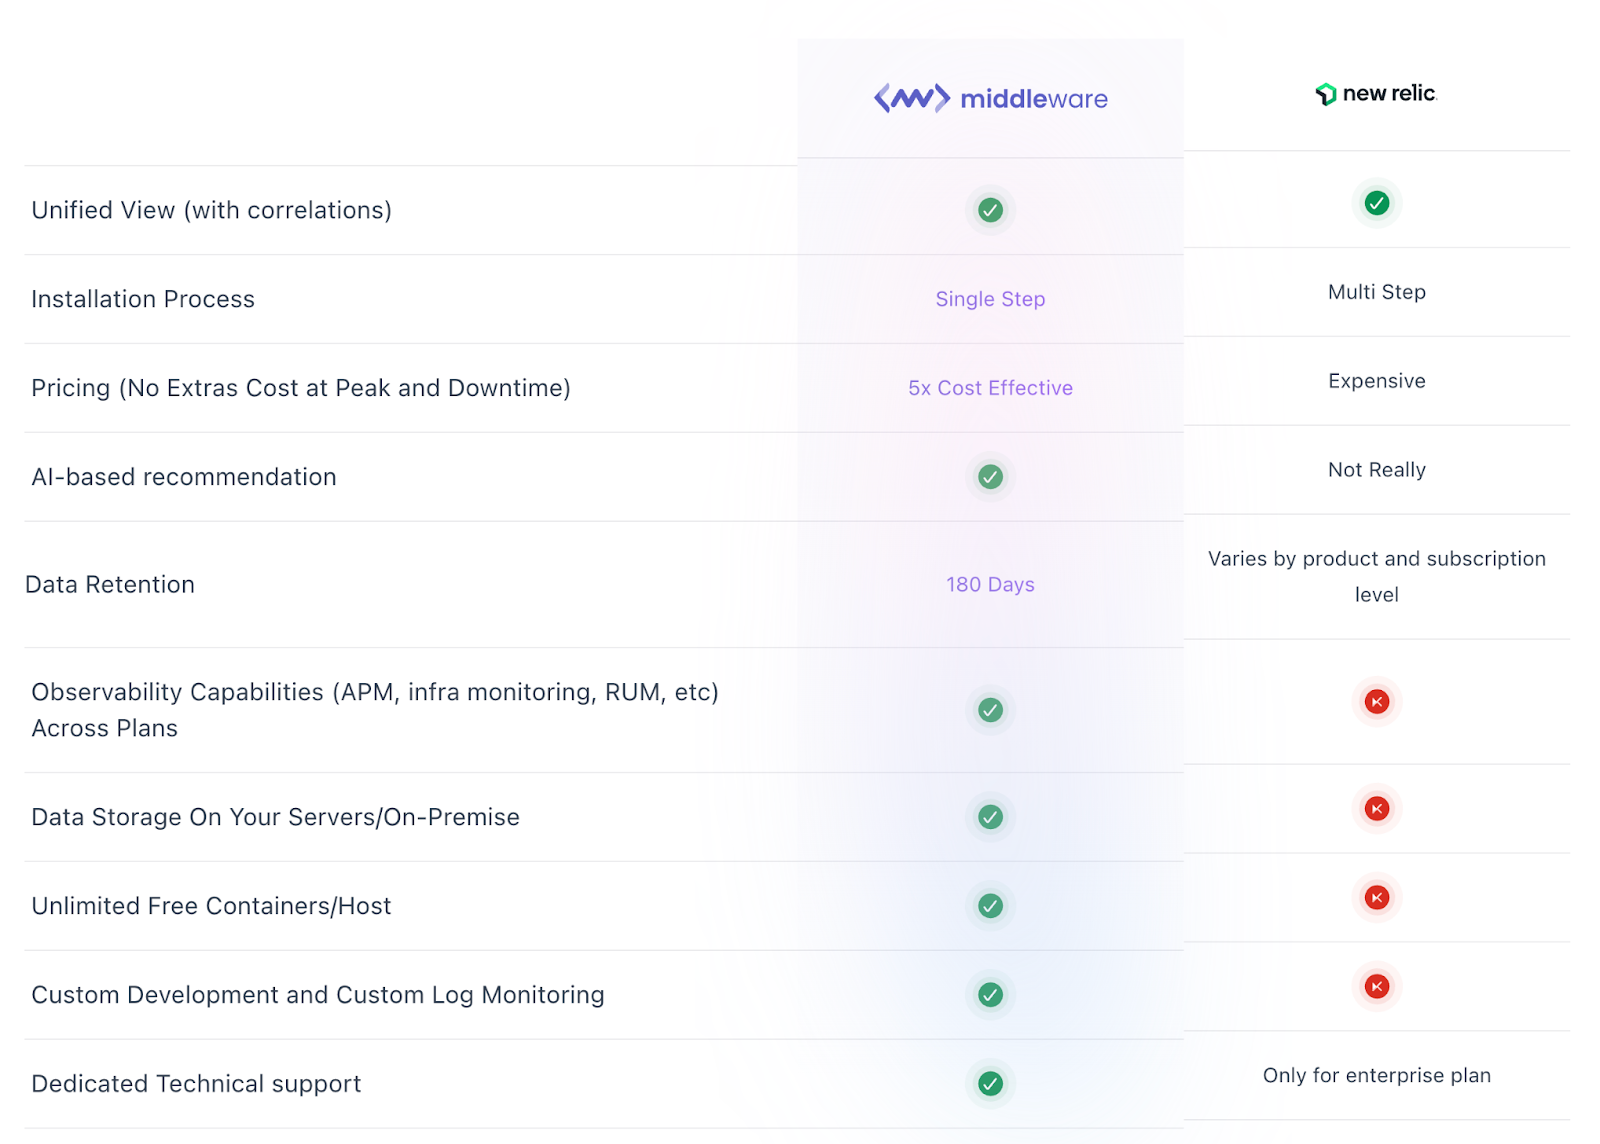Select the 'Data Retention' row label
Image resolution: width=1600 pixels, height=1144 pixels.
tap(110, 585)
